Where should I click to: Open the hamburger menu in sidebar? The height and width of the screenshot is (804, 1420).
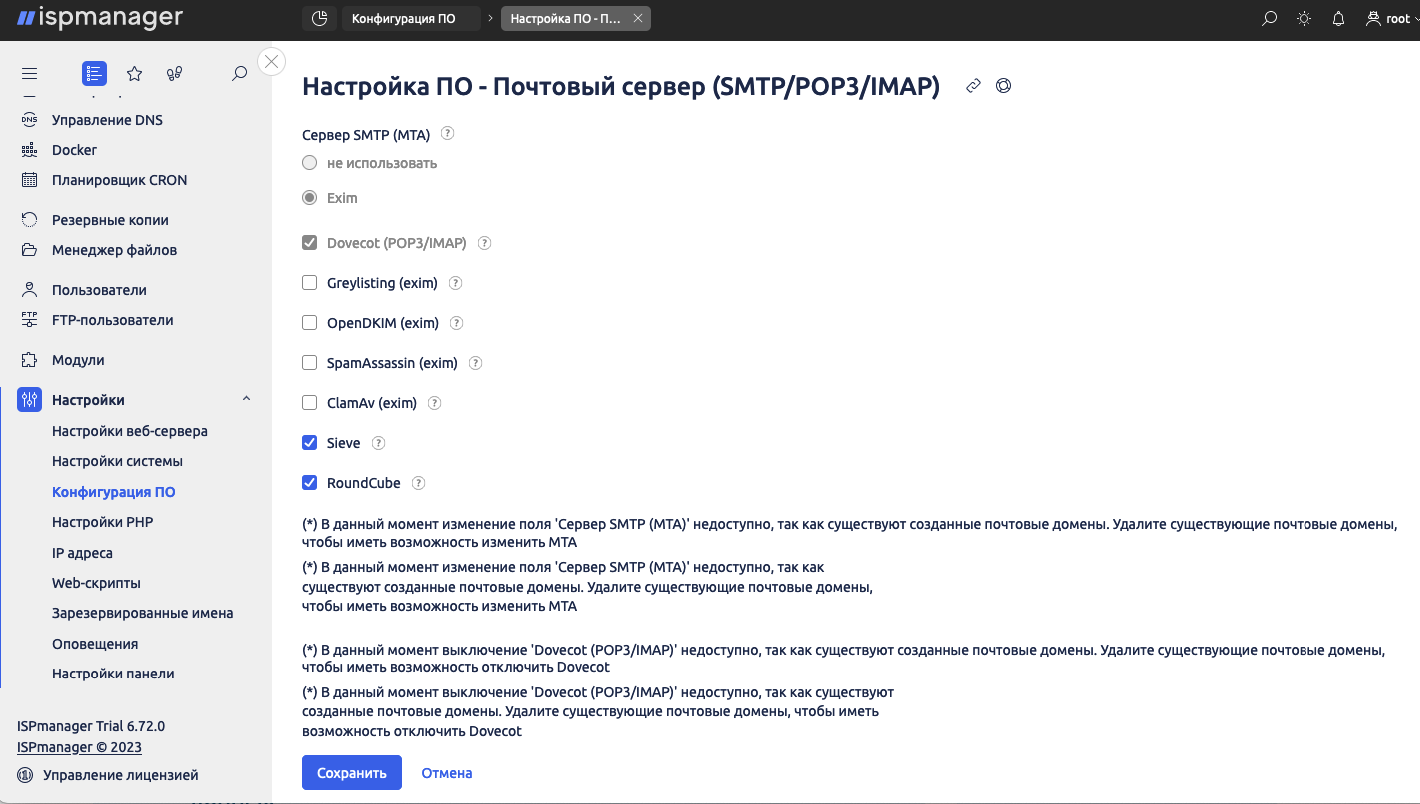click(30, 73)
